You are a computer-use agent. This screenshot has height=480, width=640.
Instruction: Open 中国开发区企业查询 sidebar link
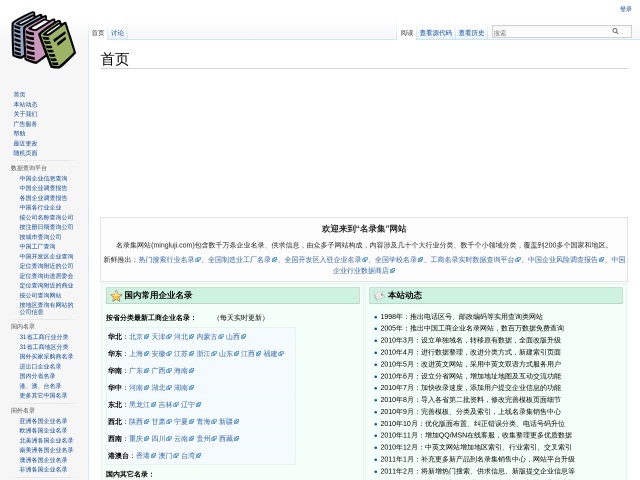tap(46, 256)
